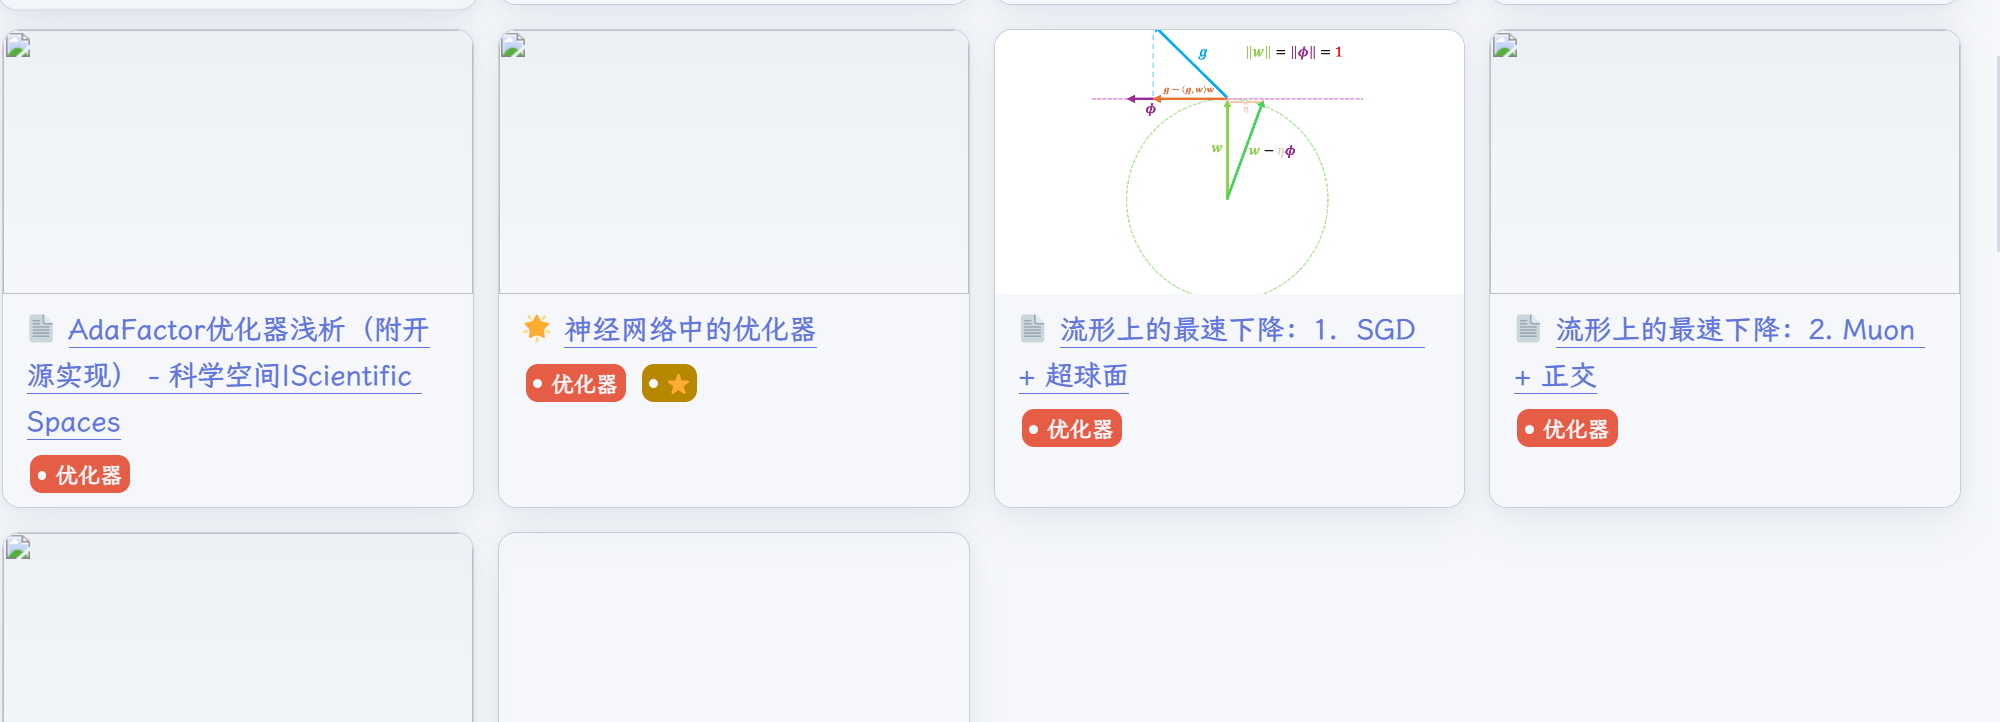Click the broken image icon in the Muon card

point(1506,46)
